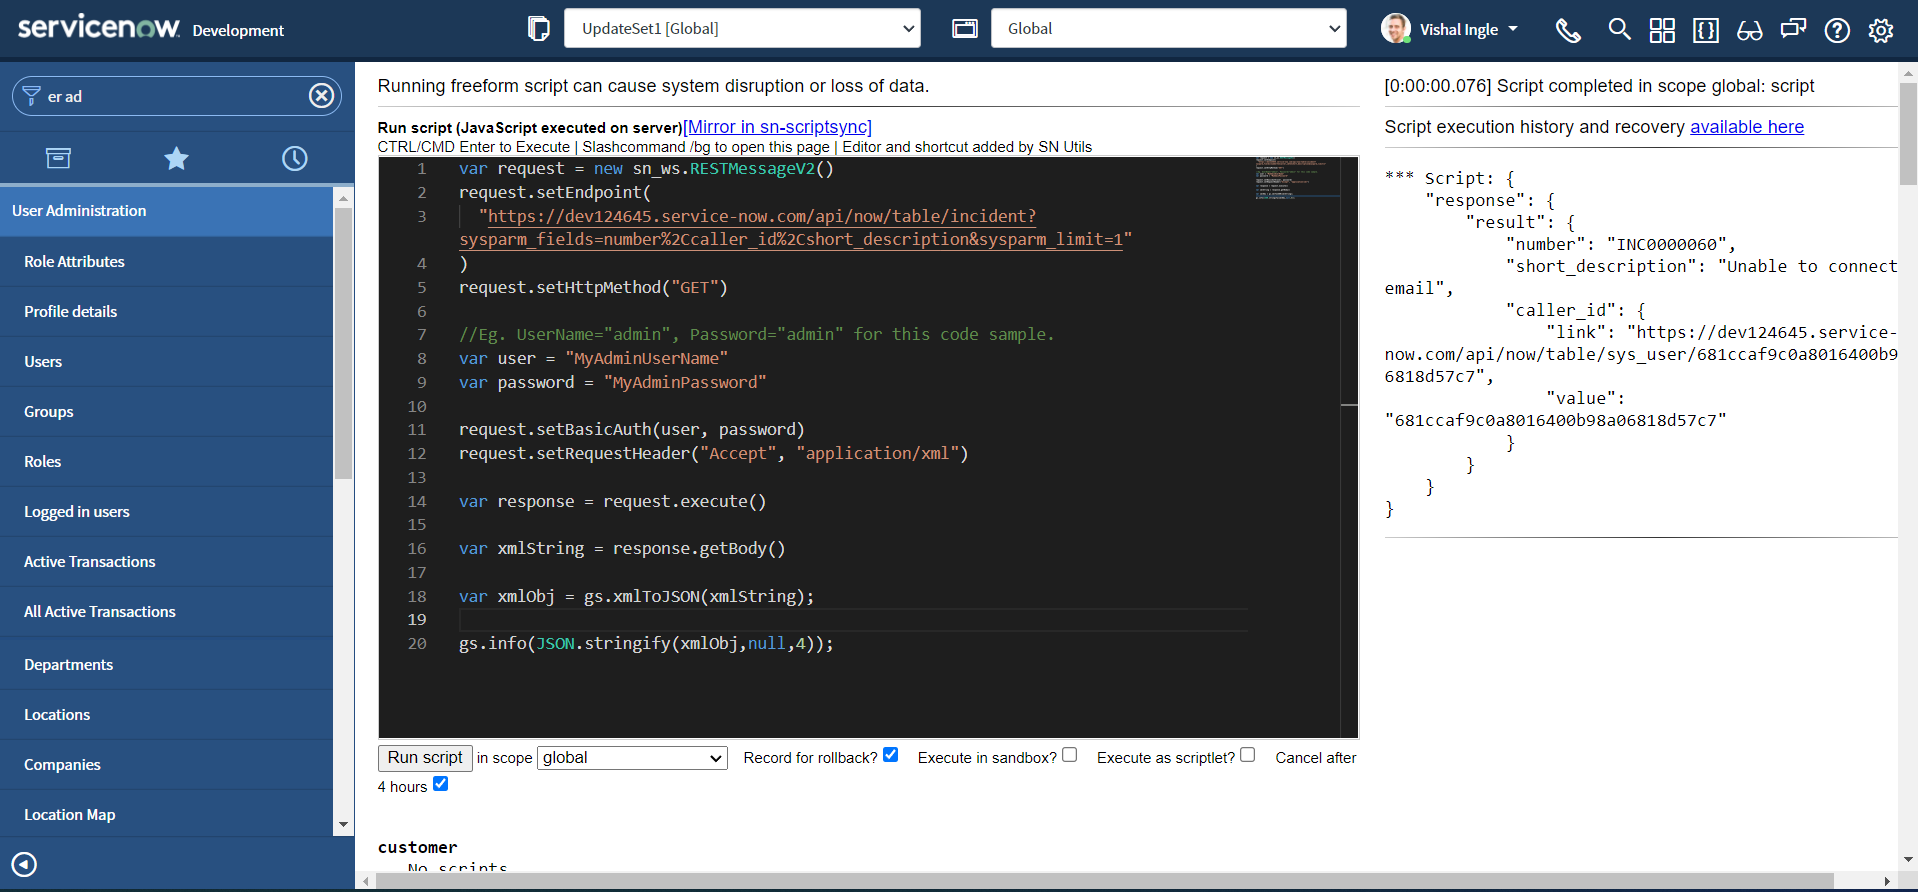Click the horizontal scrollbar at bottom

[x=1103, y=881]
